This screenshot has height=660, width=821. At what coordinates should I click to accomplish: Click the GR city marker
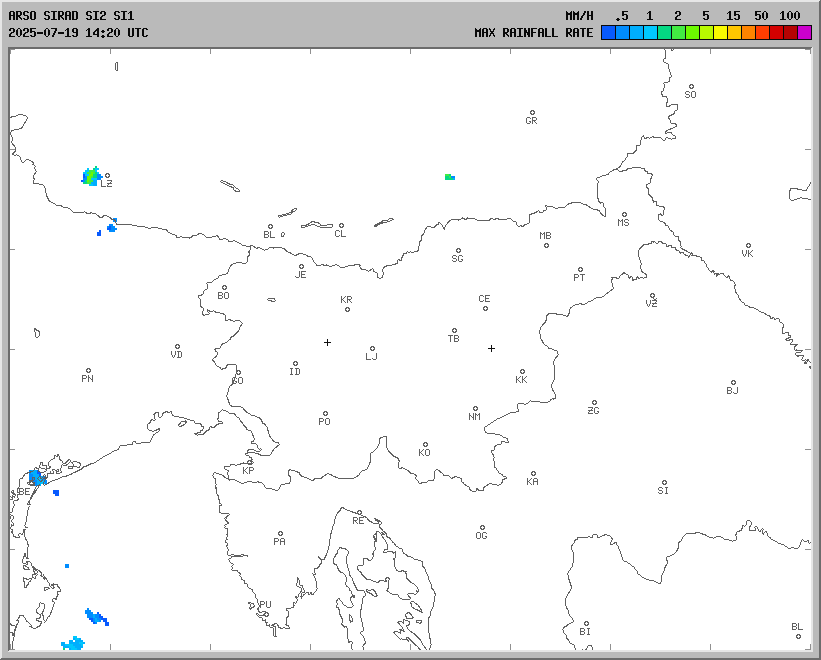532,113
